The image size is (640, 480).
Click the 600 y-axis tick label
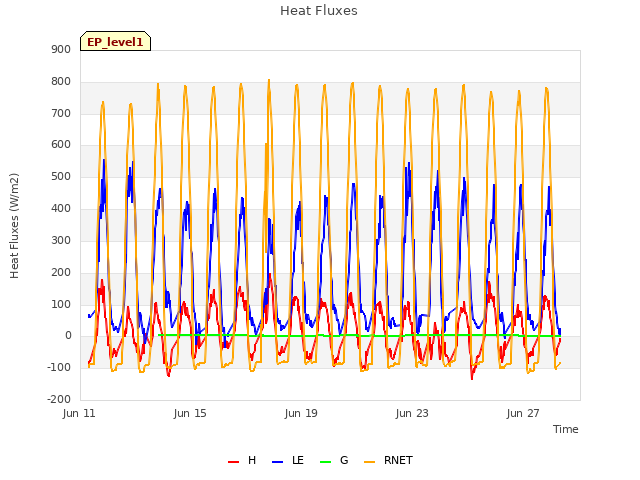coord(61,145)
